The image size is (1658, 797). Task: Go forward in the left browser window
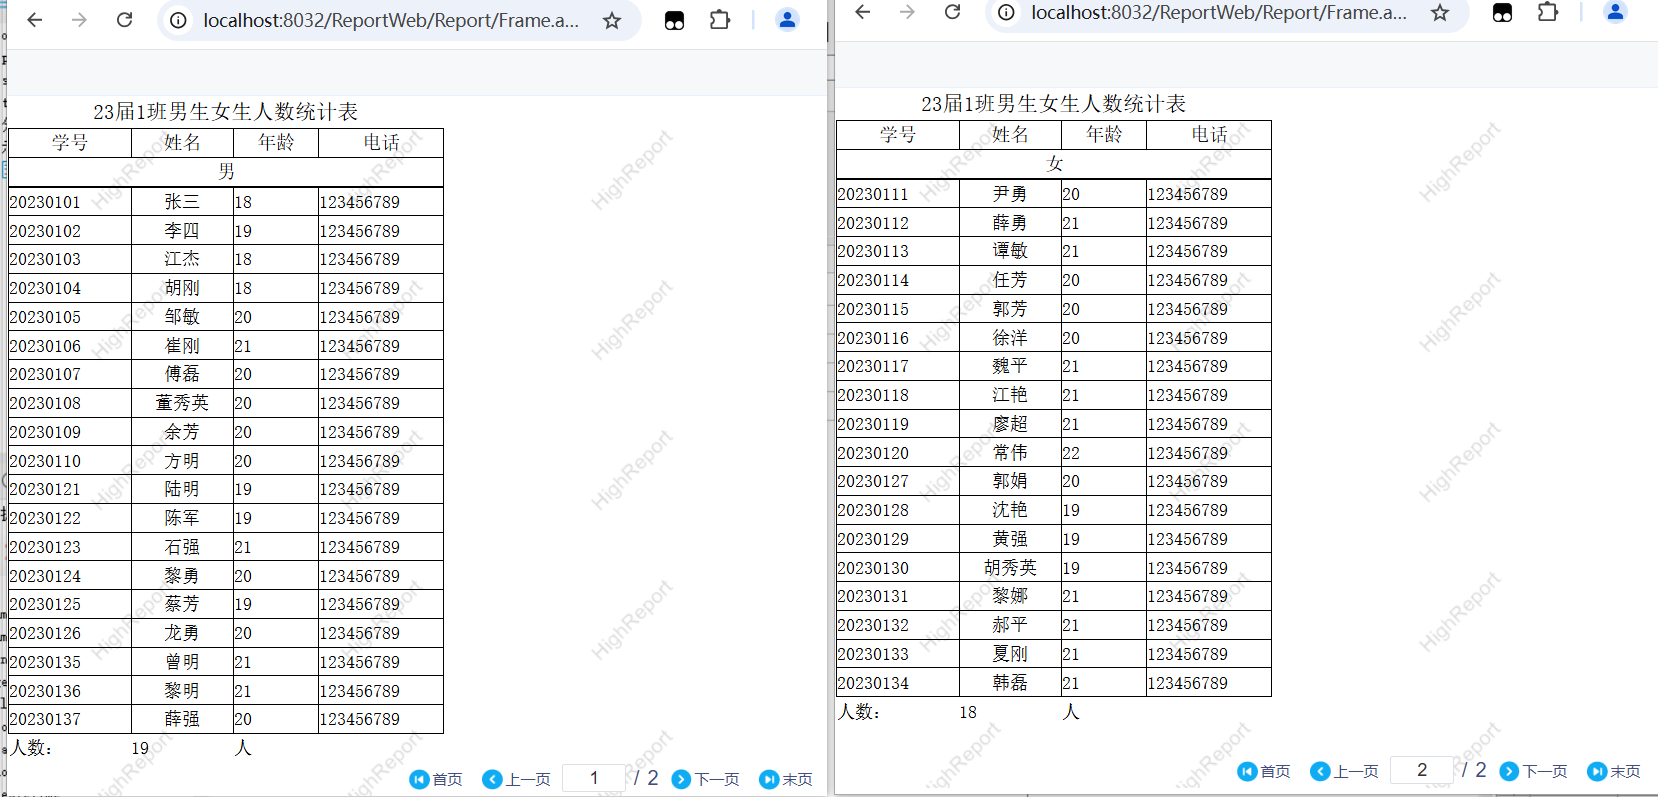pyautogui.click(x=79, y=20)
